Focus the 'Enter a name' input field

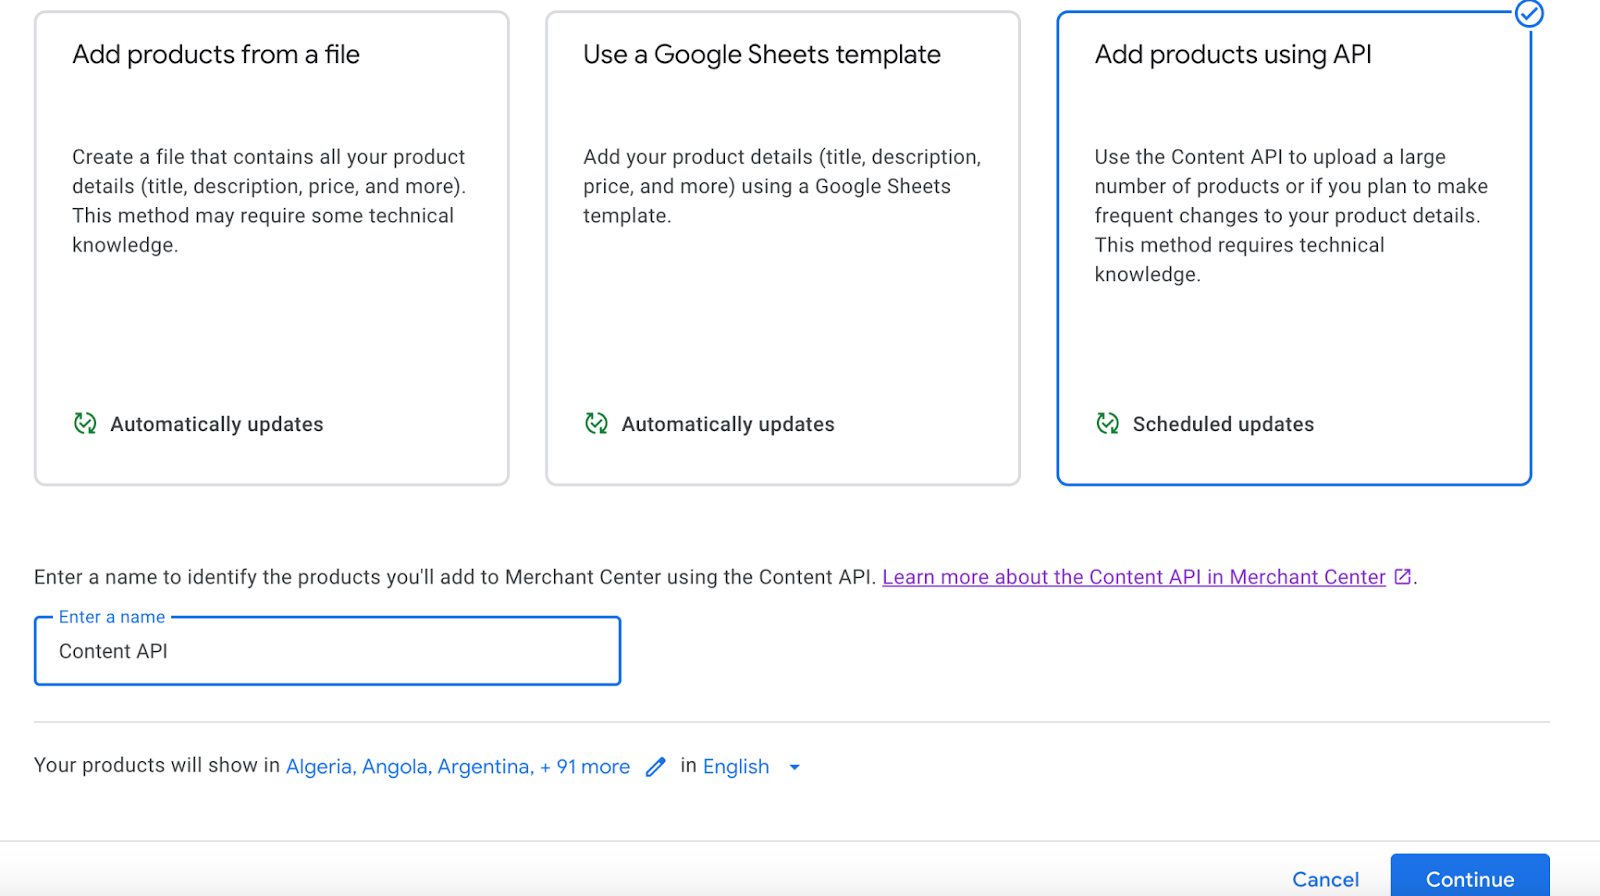tap(328, 651)
